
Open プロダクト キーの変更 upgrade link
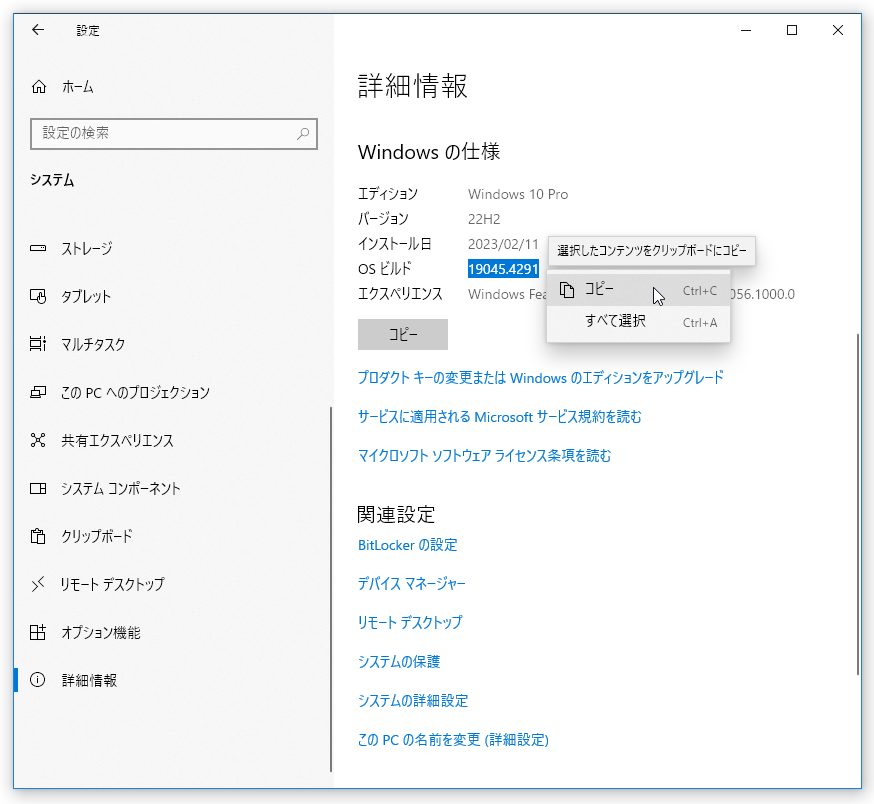[x=540, y=377]
